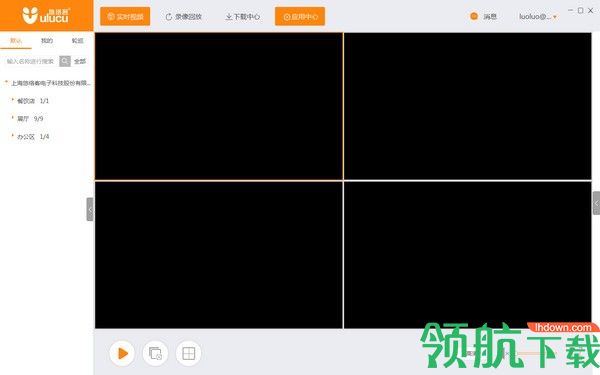Viewport: 600px width, 375px height.
Task: Focus the device name search field
Action: [31, 61]
